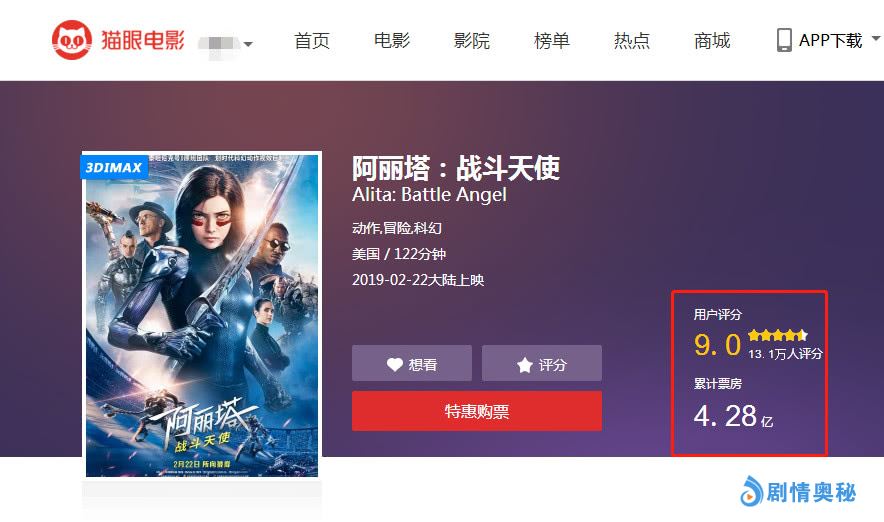Open the 榜单 navigation tab
Image resolution: width=884 pixels, height=522 pixels.
click(x=551, y=41)
